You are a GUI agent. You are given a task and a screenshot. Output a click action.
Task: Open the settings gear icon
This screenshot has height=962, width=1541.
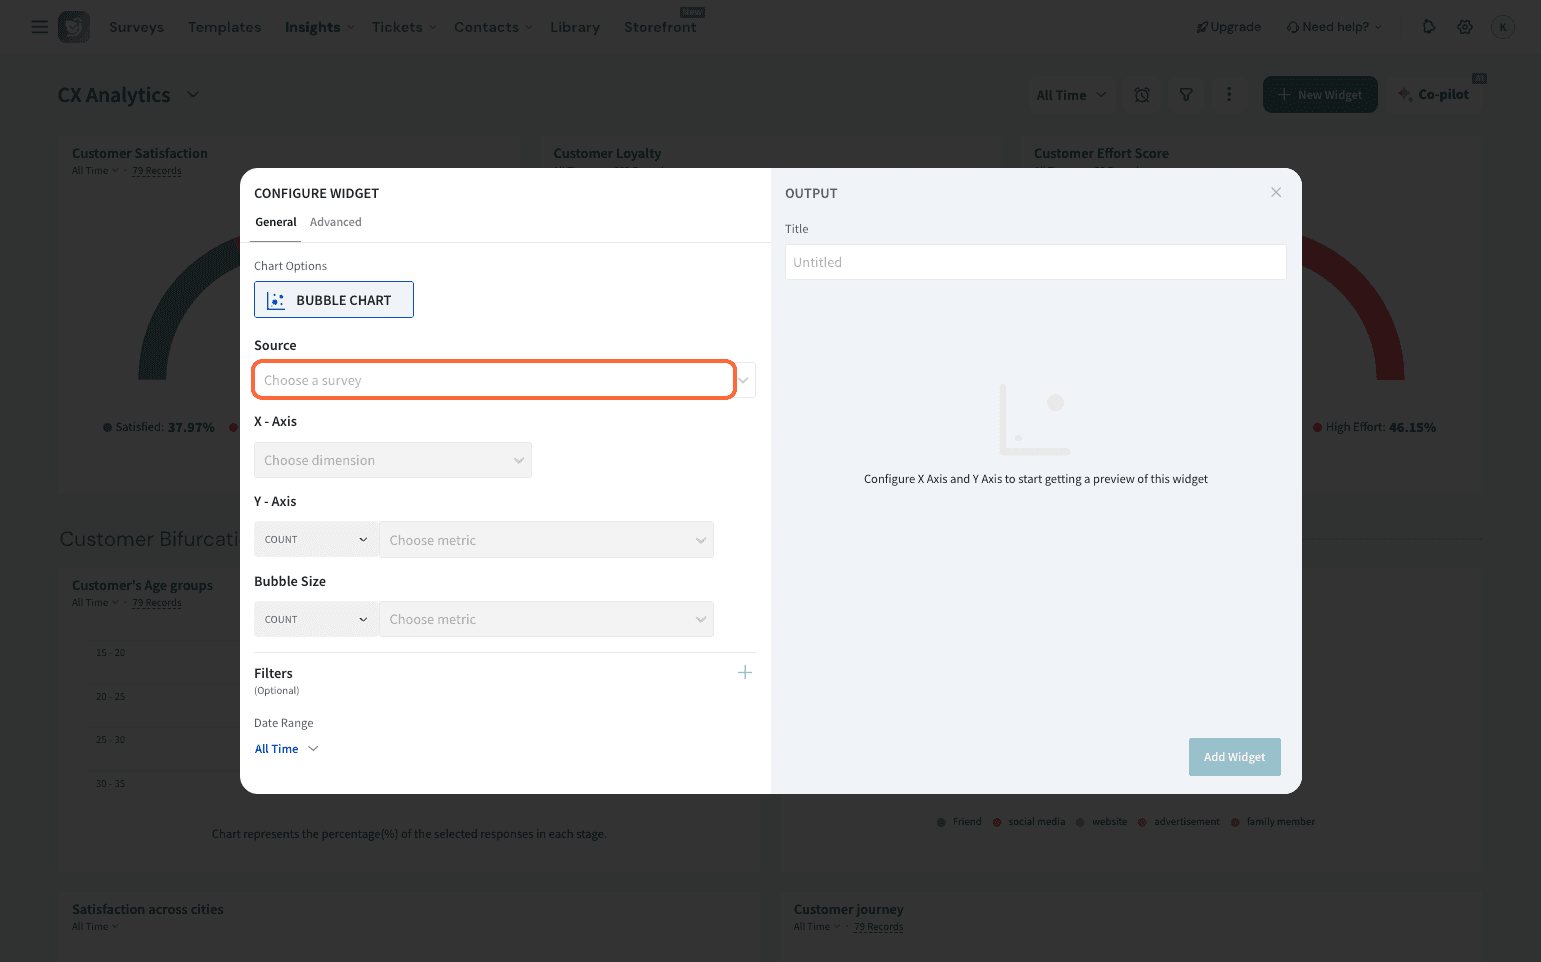pyautogui.click(x=1465, y=27)
